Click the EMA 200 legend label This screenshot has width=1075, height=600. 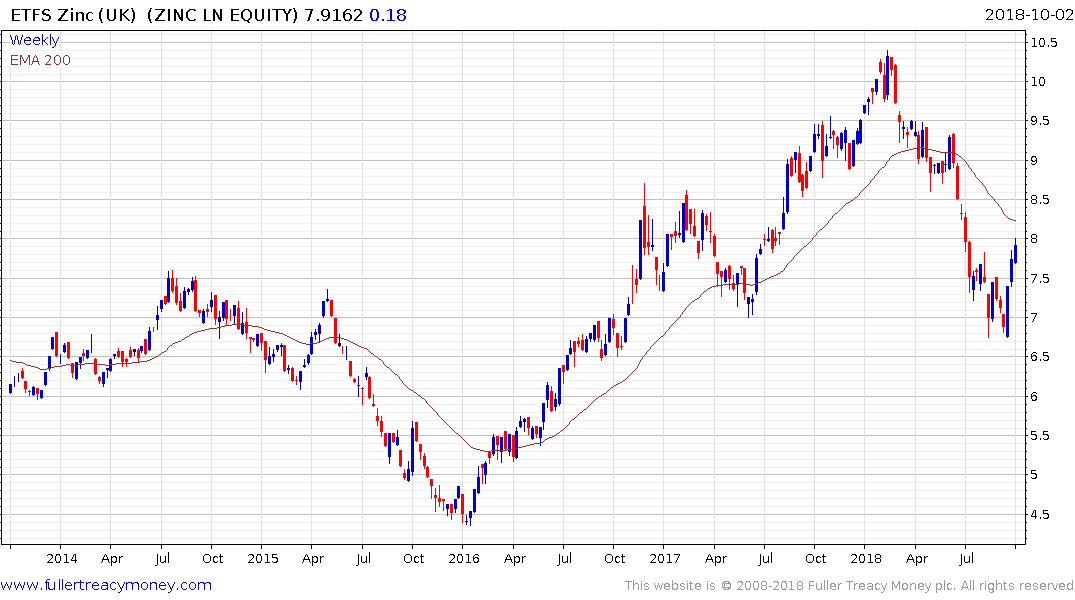(x=40, y=60)
